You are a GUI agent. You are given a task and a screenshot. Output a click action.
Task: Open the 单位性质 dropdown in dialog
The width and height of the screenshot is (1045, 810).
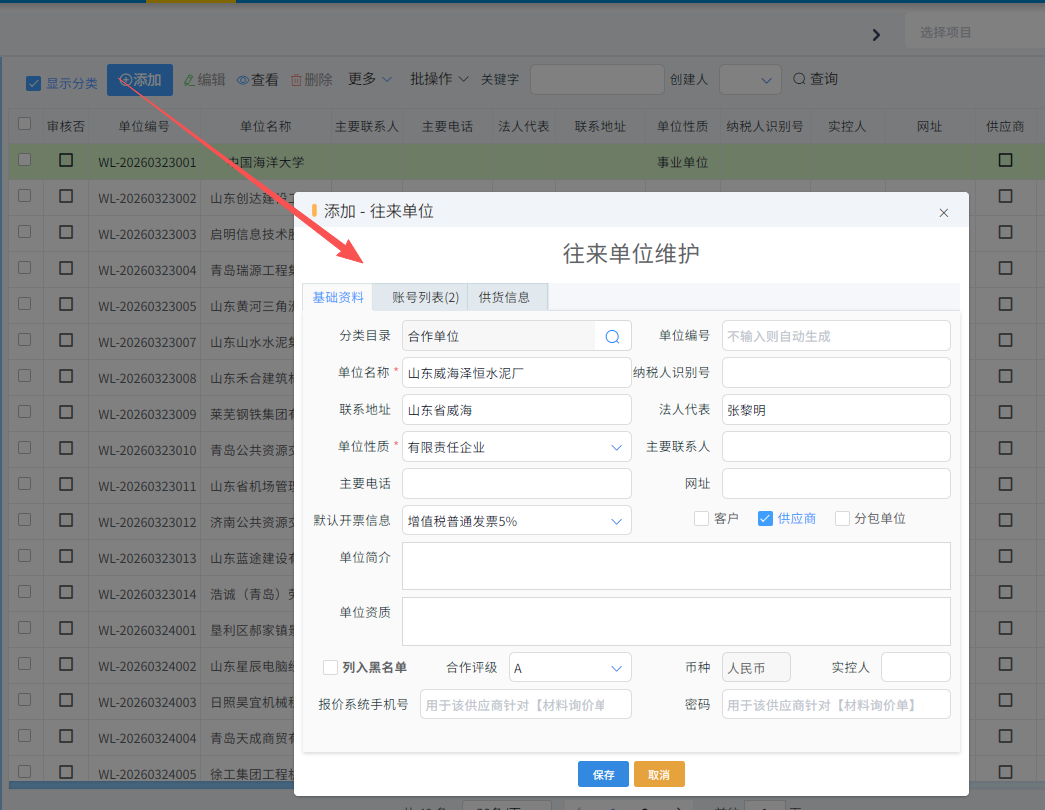tap(517, 447)
